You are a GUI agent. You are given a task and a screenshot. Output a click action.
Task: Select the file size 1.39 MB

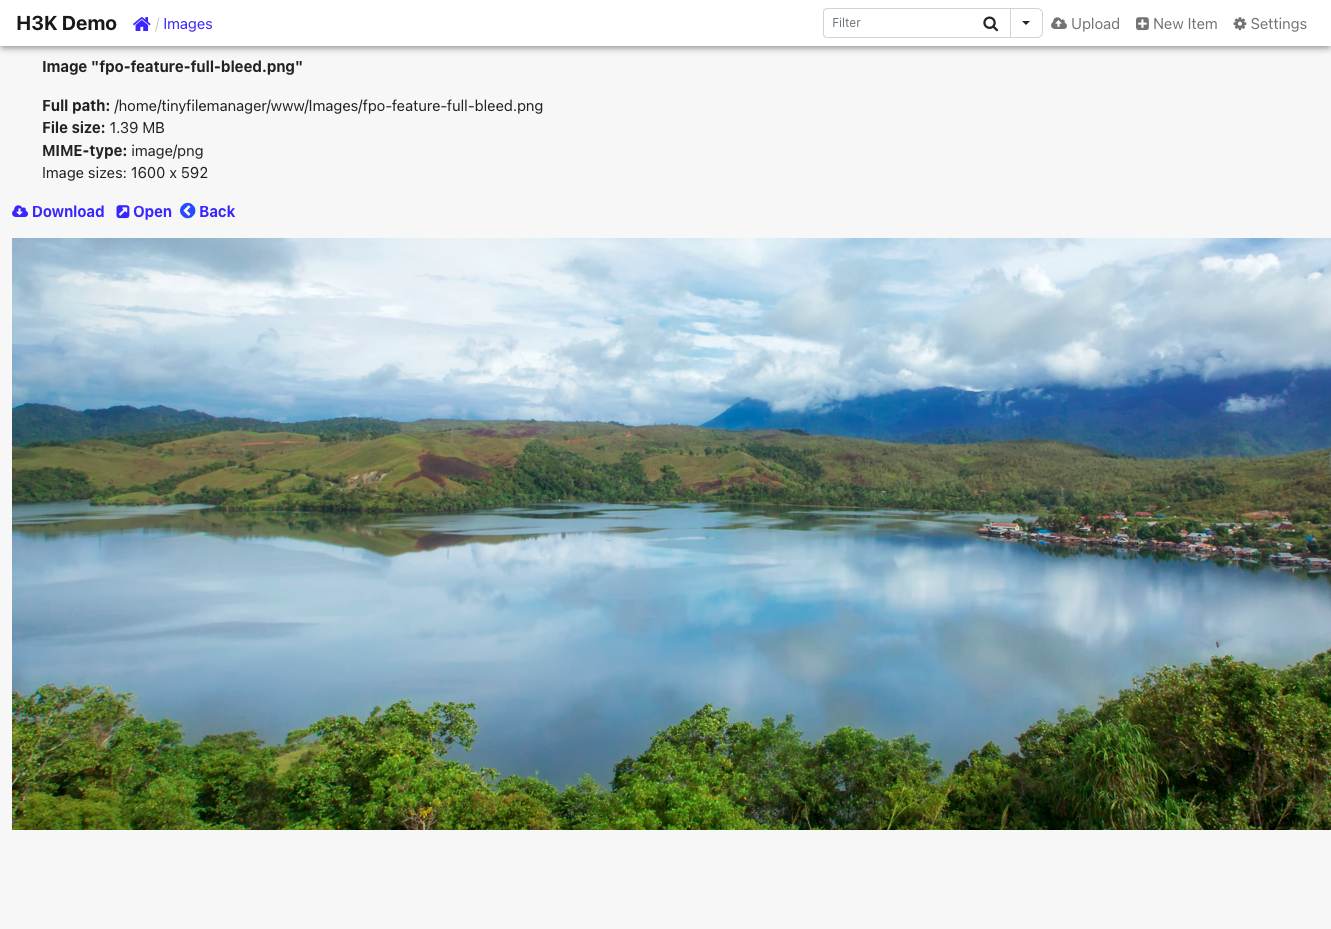[103, 128]
